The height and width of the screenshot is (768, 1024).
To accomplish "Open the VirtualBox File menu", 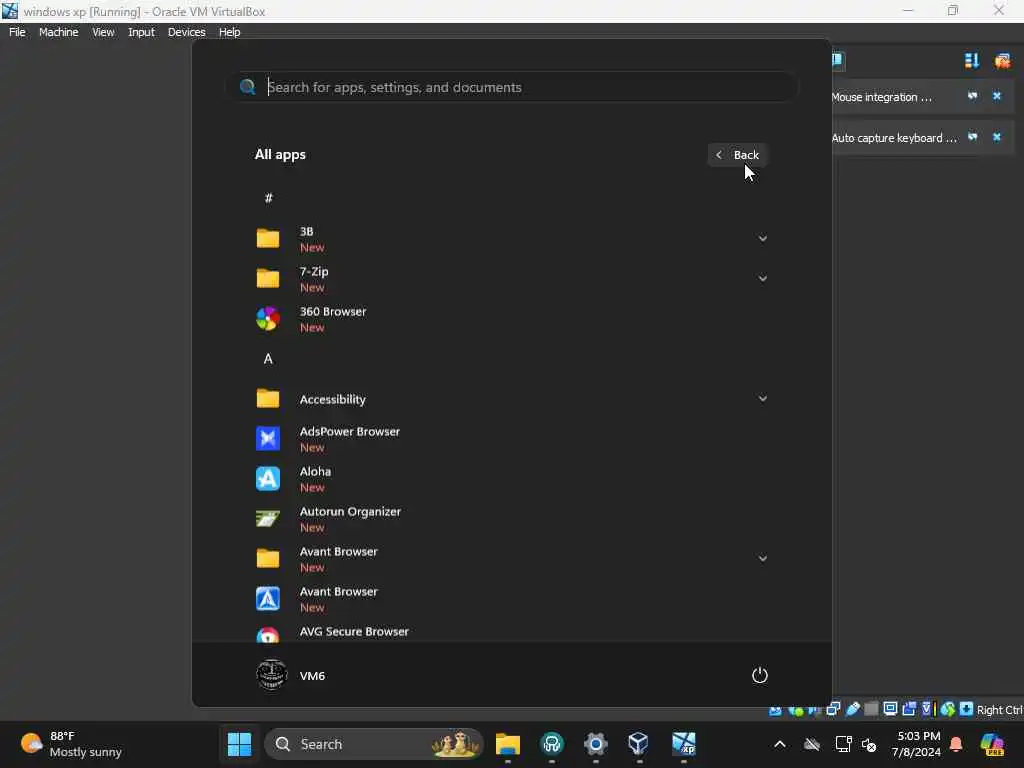I will (x=17, y=32).
